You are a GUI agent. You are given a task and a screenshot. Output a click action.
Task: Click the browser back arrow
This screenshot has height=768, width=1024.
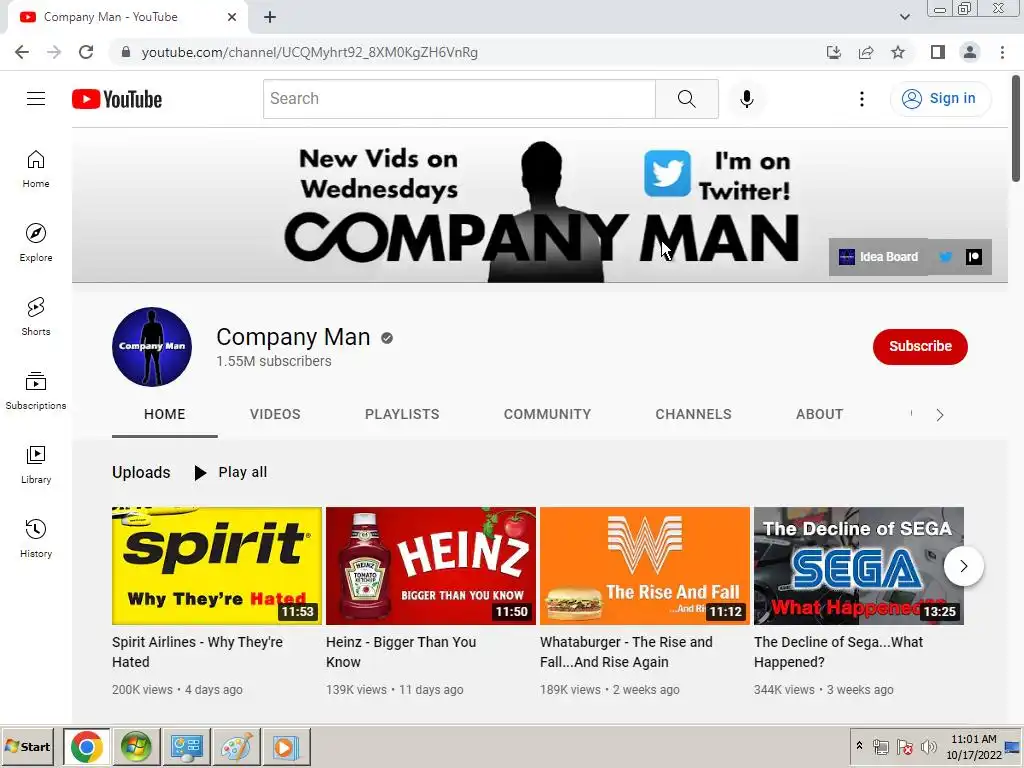click(x=22, y=52)
